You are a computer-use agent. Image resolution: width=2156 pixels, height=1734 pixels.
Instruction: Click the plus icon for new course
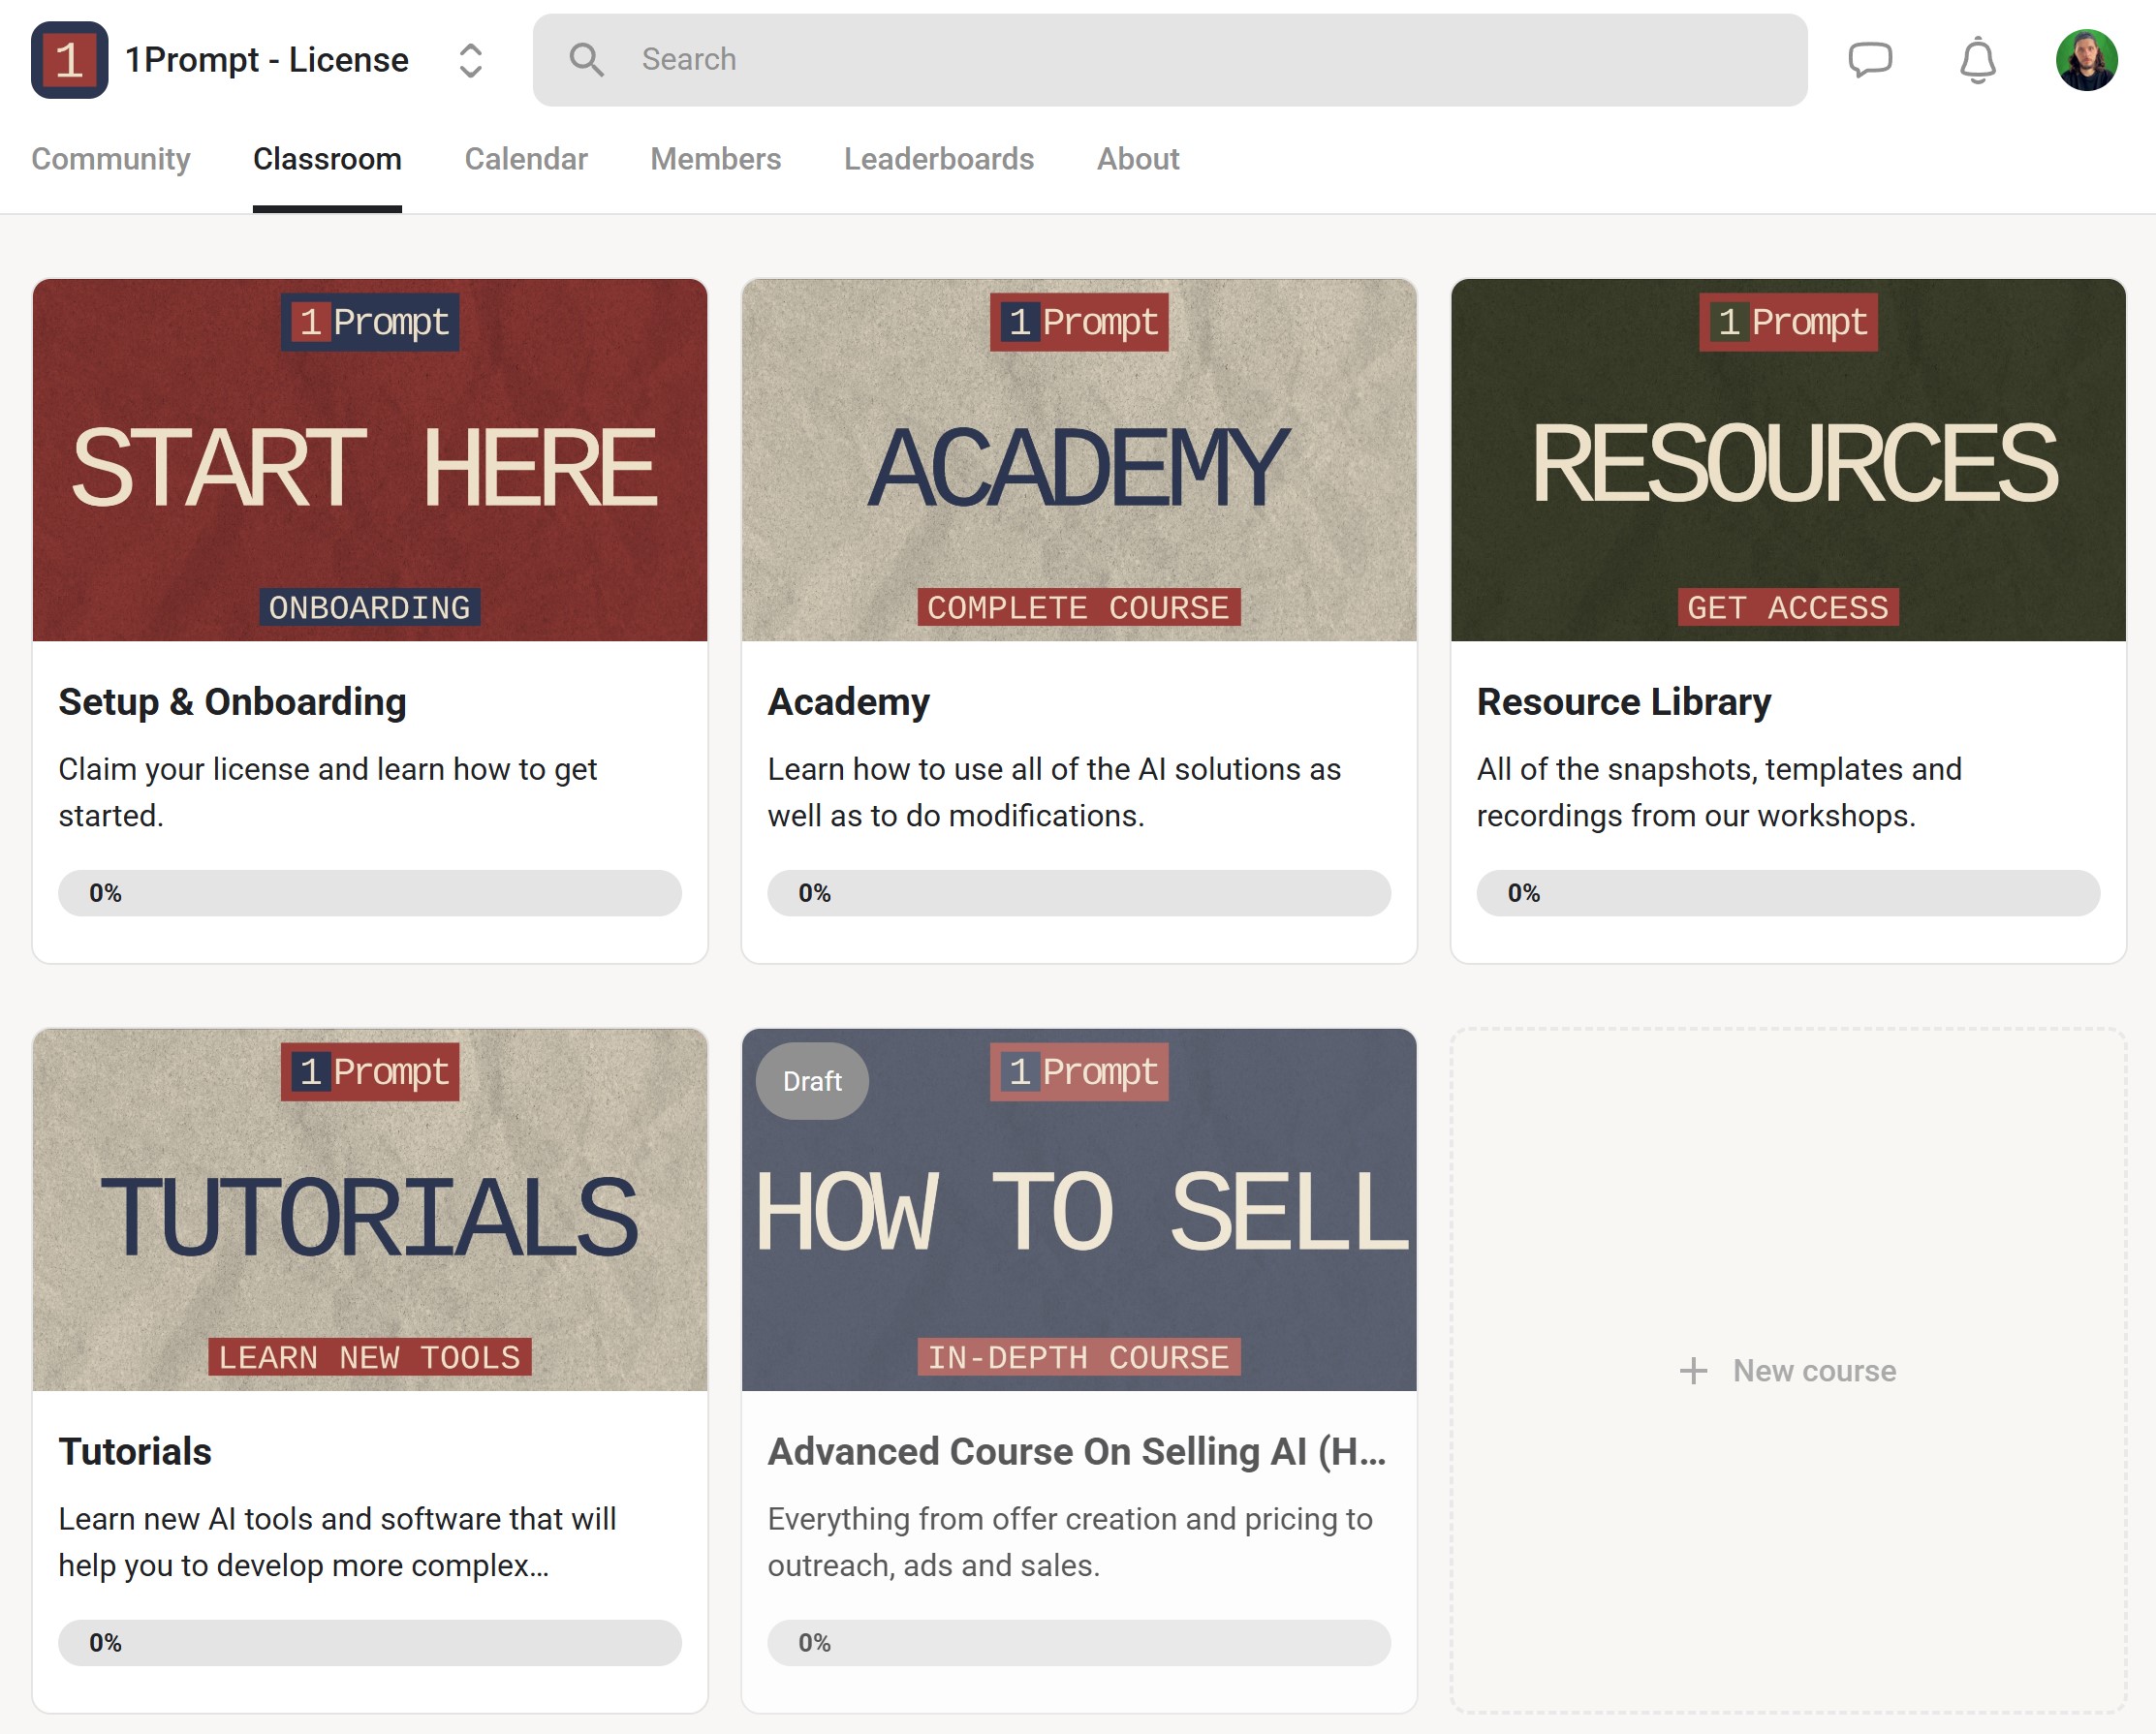point(1693,1370)
